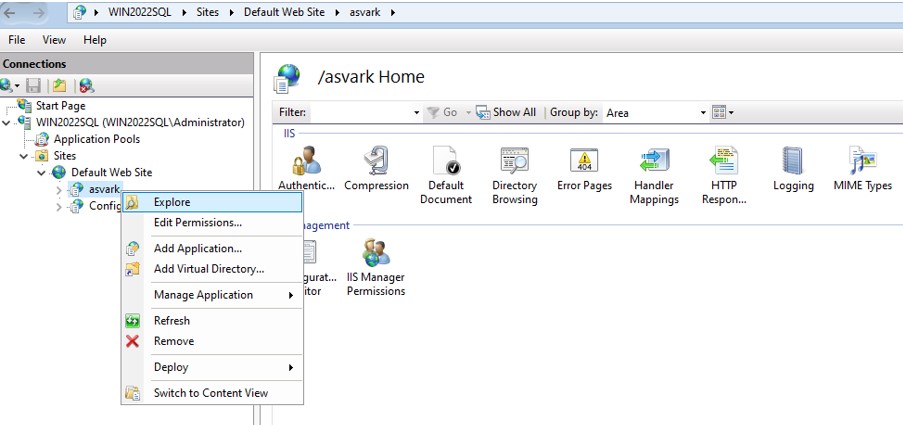Open Directory Browsing feature icon
The width and height of the screenshot is (903, 425).
pos(514,162)
